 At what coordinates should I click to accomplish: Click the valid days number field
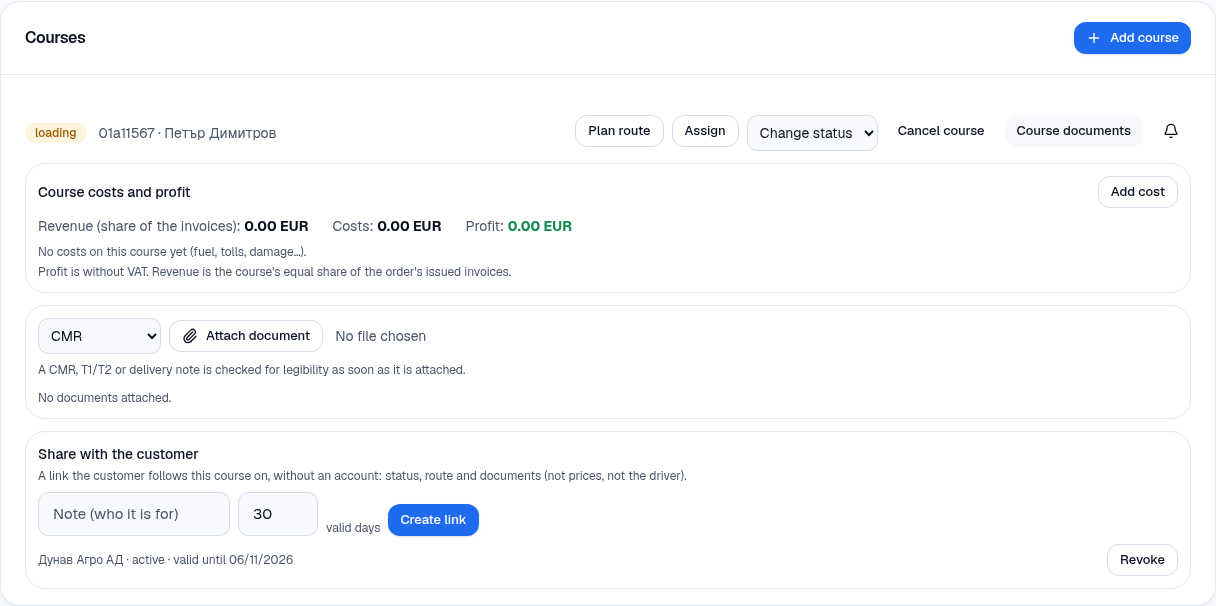click(x=278, y=514)
